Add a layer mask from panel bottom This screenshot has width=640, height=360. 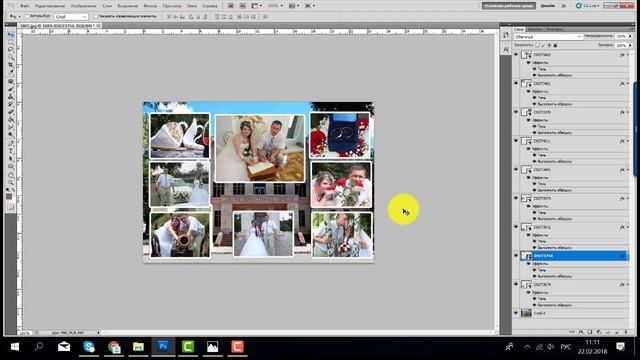590,332
